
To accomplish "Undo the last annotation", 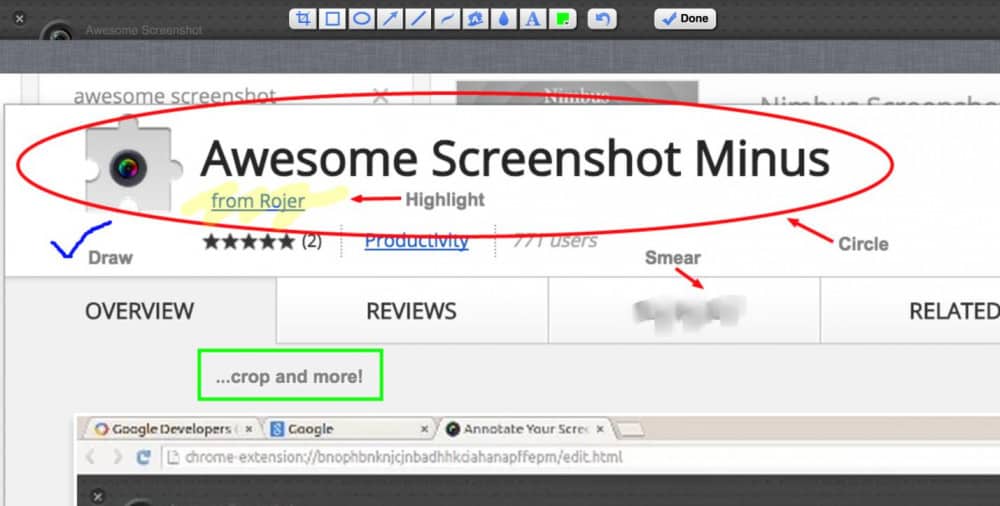I will 602,19.
